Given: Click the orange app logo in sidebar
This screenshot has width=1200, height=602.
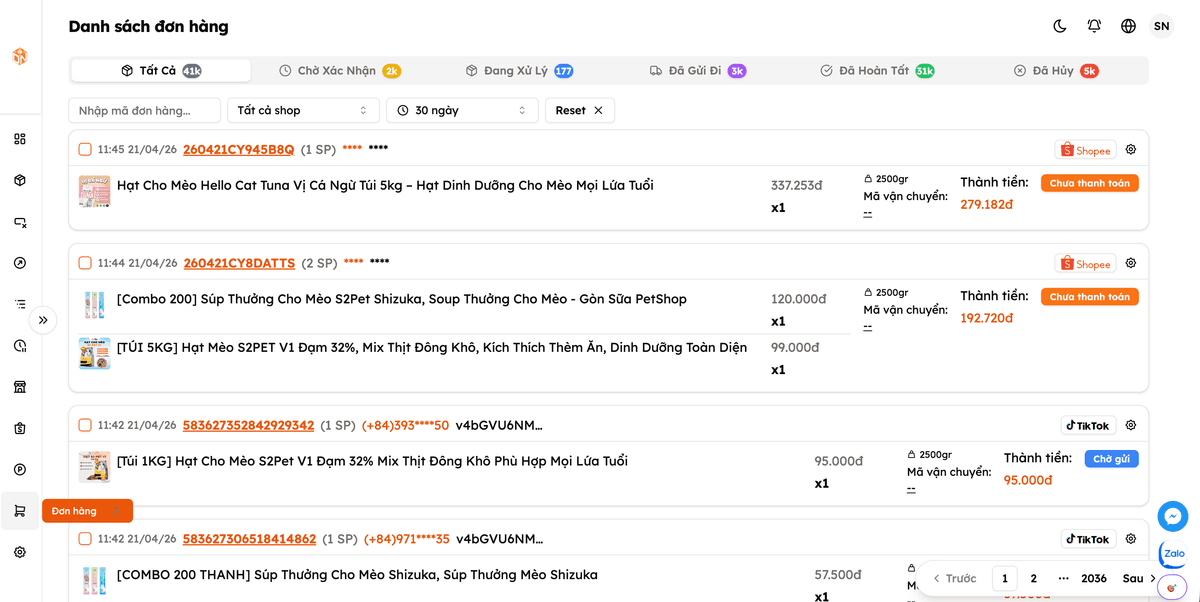Looking at the screenshot, I should click(x=20, y=57).
